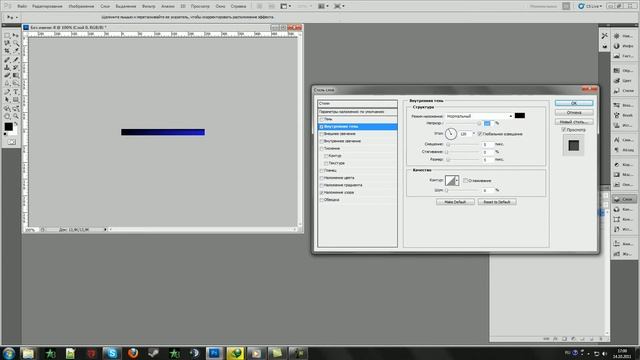Open the Arrange Documents dropdown
Viewport: 640px width, 360px height.
click(324, 6)
